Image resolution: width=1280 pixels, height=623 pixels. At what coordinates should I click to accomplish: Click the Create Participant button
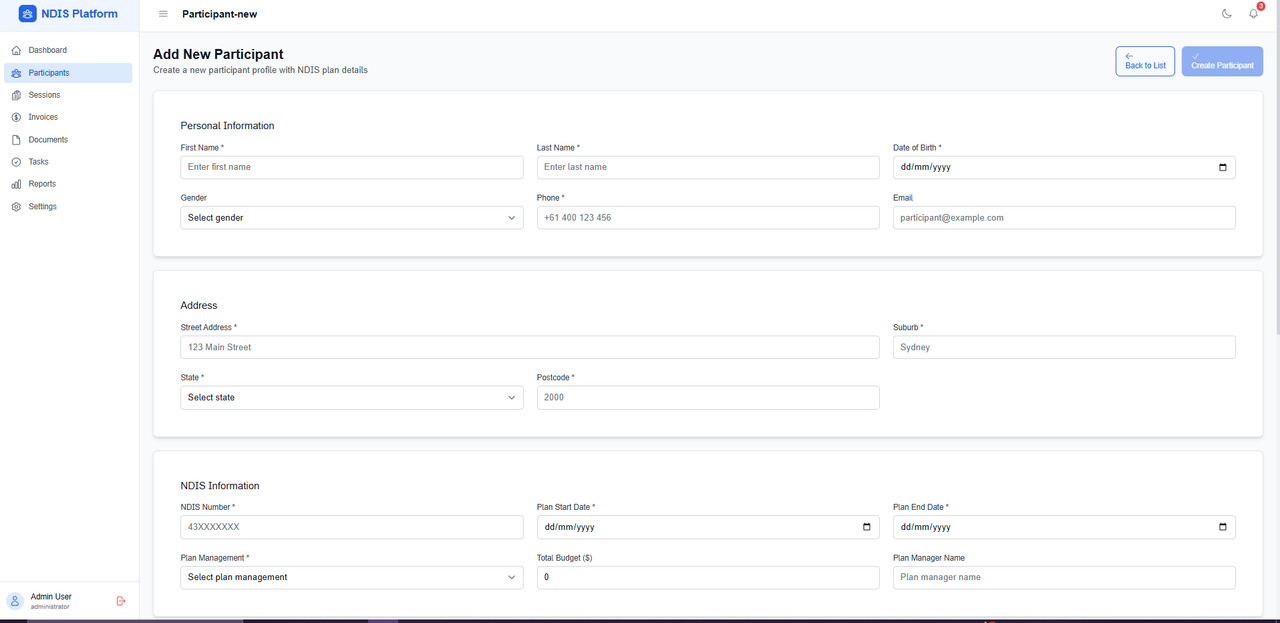1222,61
